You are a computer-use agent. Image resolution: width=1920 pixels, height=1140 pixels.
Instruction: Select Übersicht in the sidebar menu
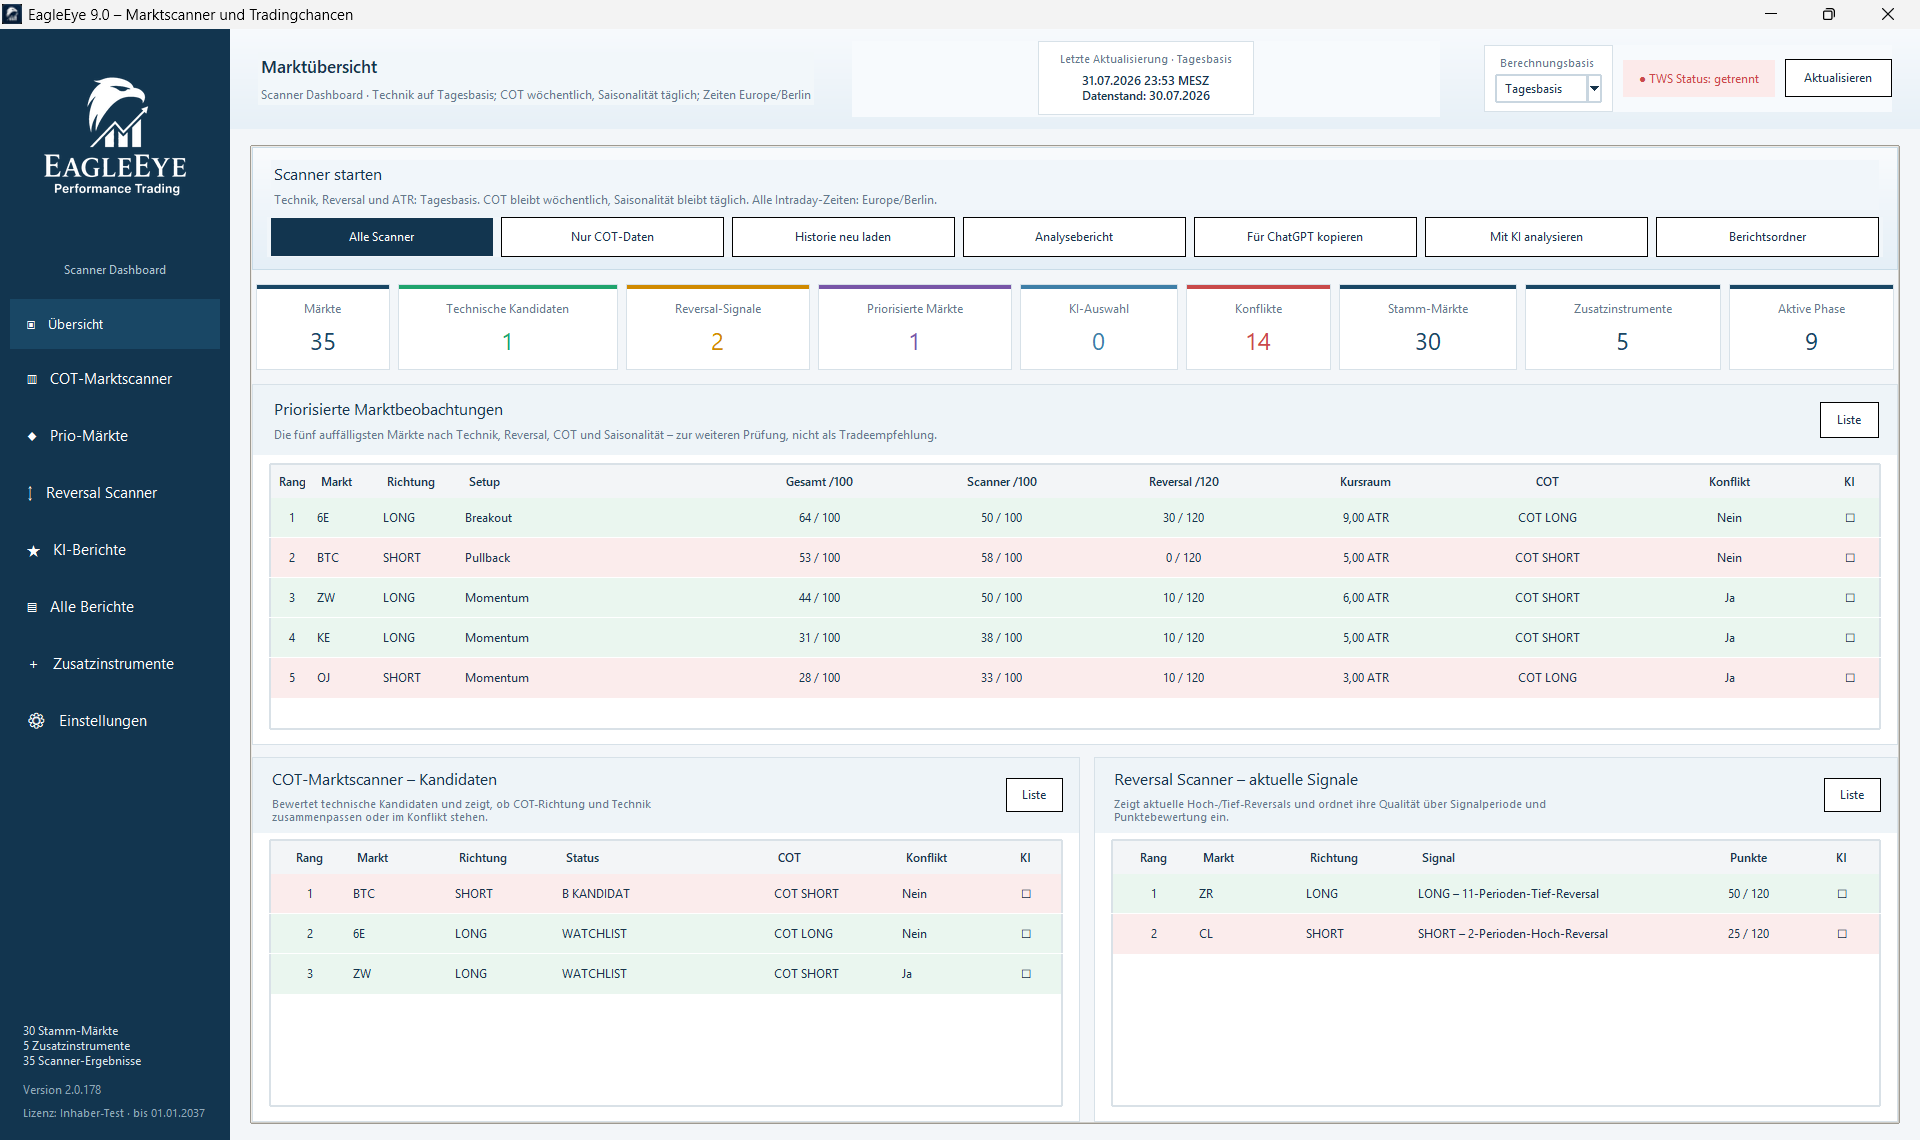click(115, 324)
